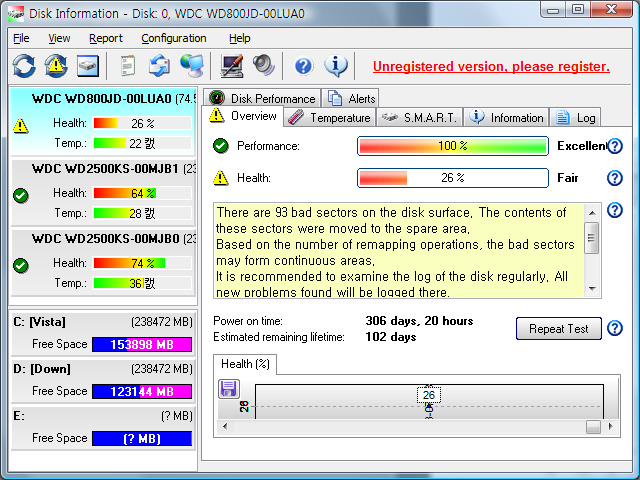Select the WDC WD2500KS-00MJB0 disk entry
Image resolution: width=640 pixels, height=480 pixels.
tap(103, 262)
